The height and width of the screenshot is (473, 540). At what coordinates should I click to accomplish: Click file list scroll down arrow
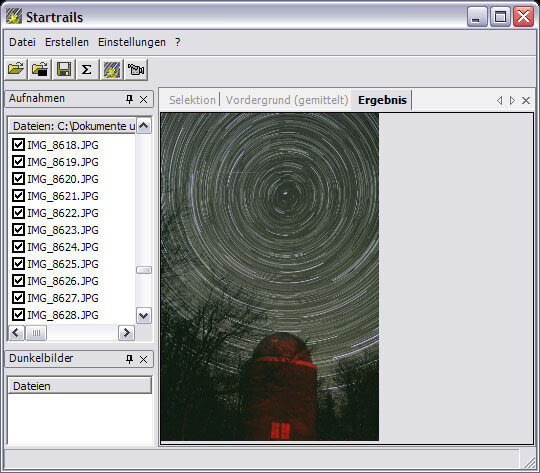[x=144, y=316]
